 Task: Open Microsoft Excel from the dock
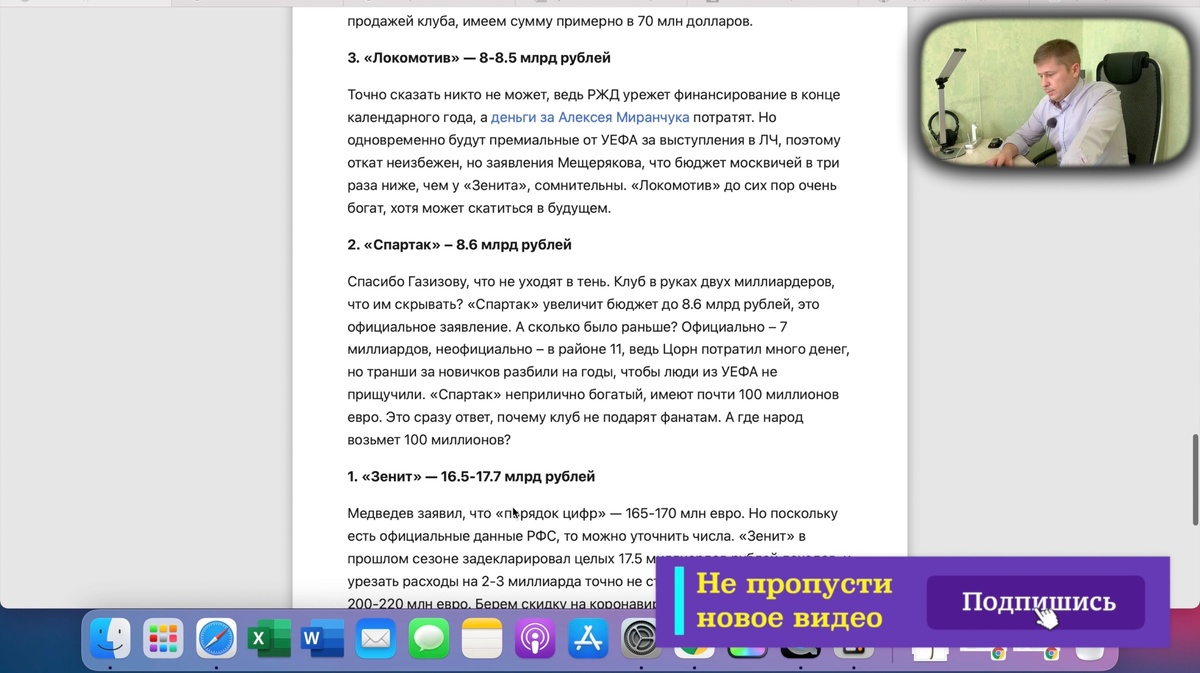click(269, 638)
